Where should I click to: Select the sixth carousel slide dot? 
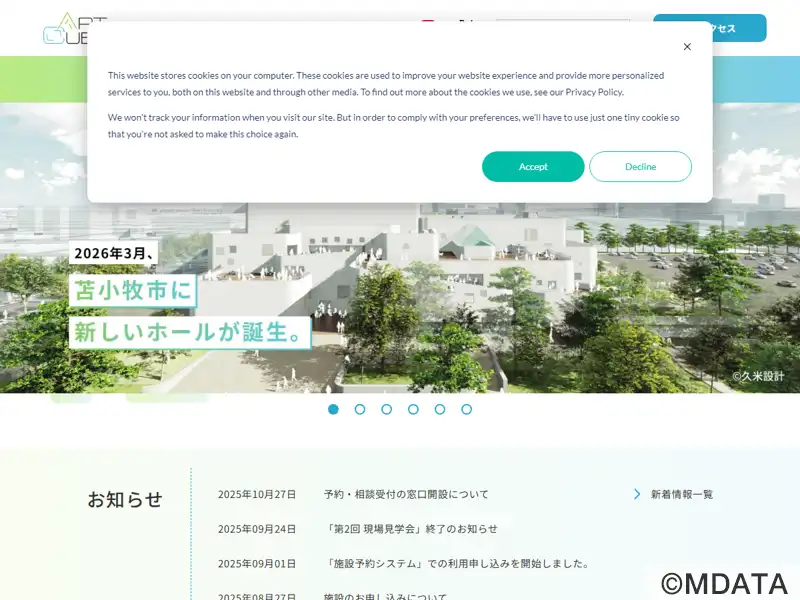[x=466, y=409]
